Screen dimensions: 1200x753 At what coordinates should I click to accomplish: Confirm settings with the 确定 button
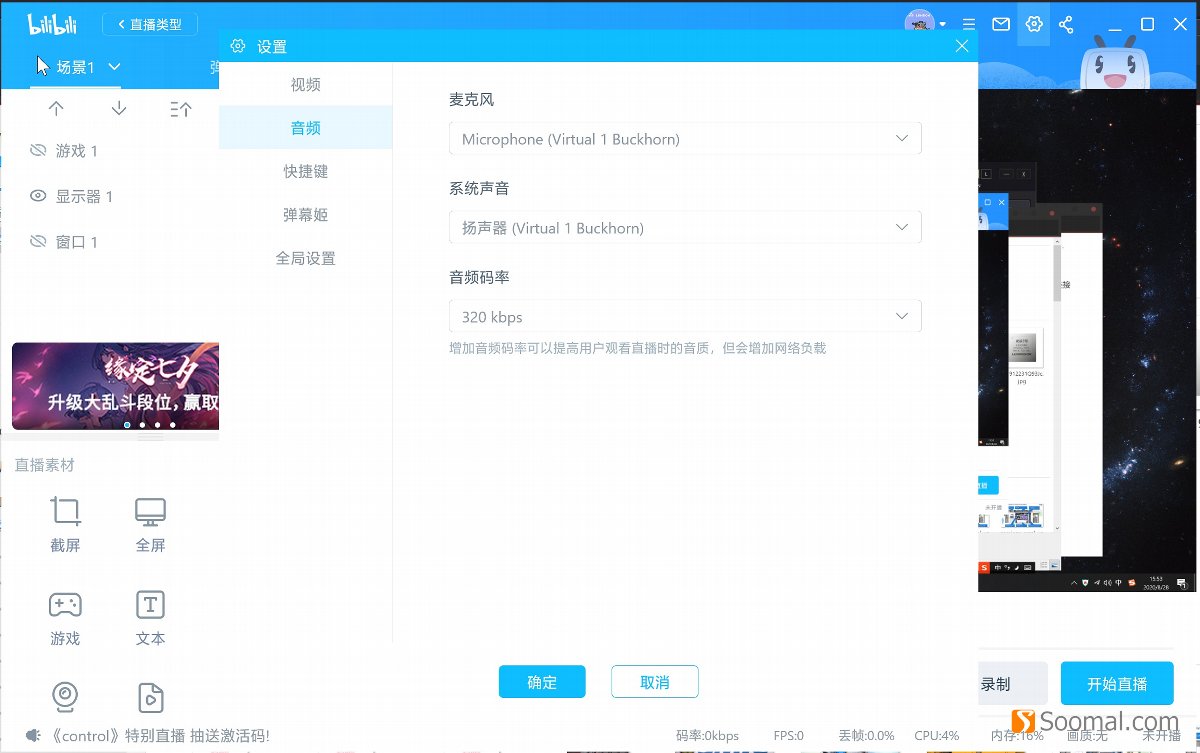(x=542, y=681)
